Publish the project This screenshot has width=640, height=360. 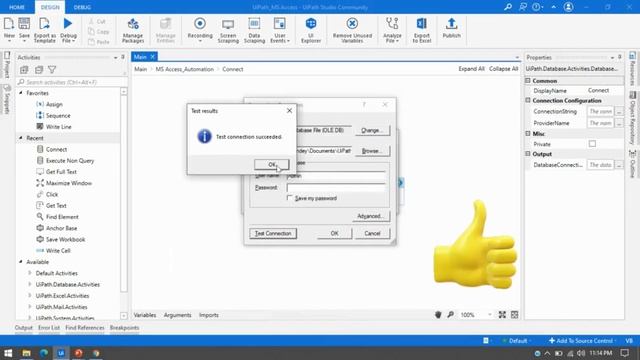(x=451, y=28)
